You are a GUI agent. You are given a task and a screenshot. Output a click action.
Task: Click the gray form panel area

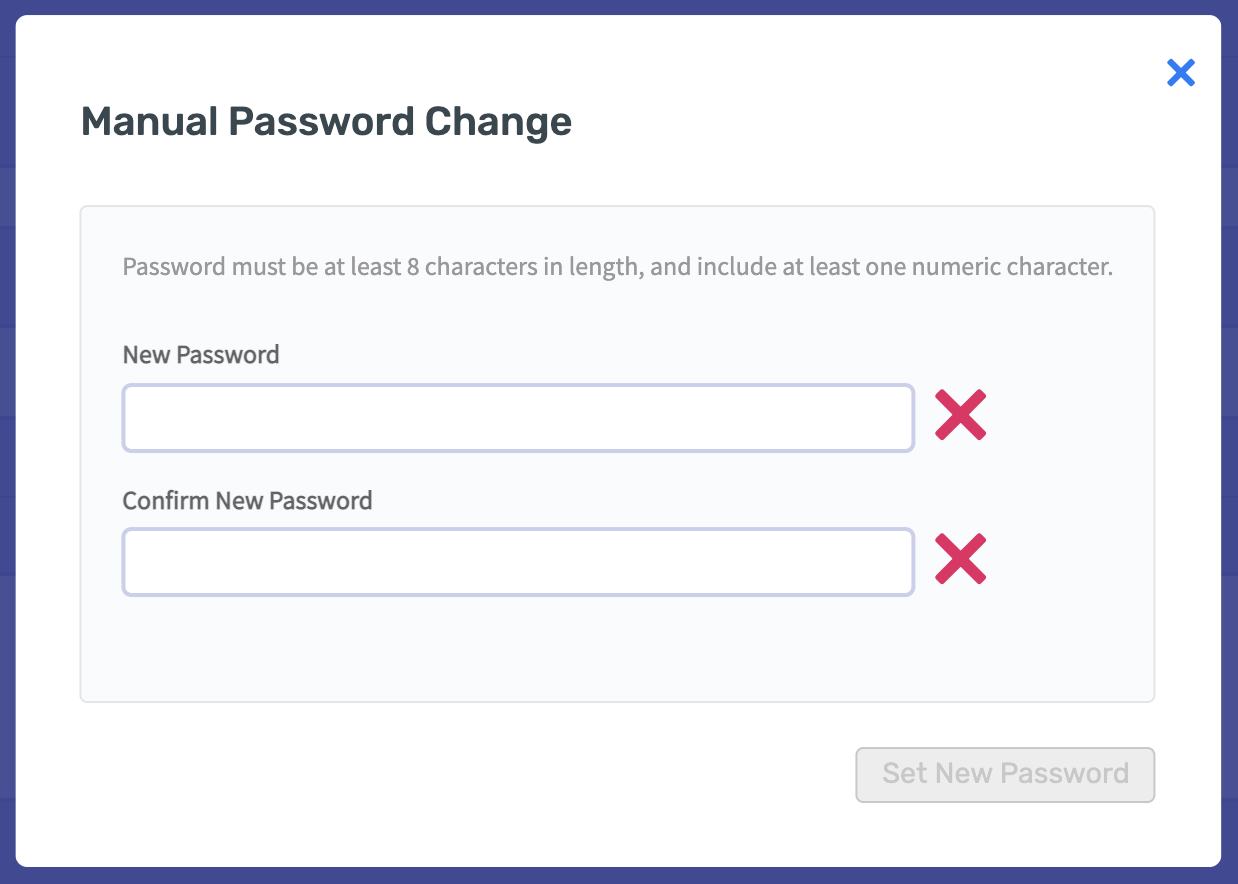[x=617, y=650]
